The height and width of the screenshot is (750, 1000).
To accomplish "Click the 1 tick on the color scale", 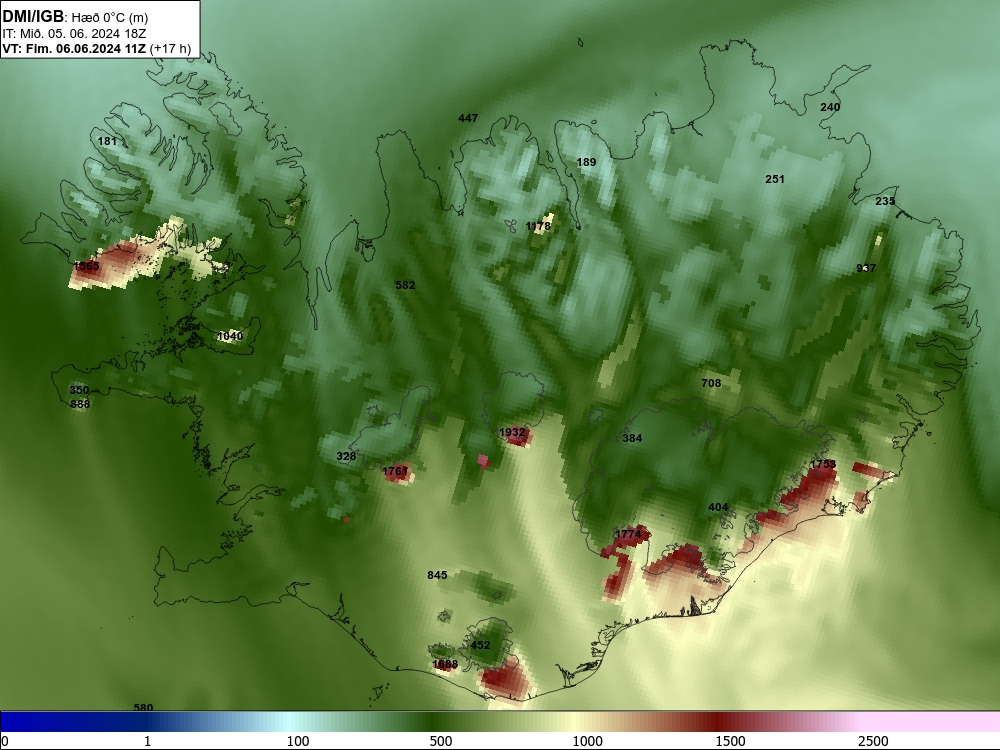I will pos(147,741).
